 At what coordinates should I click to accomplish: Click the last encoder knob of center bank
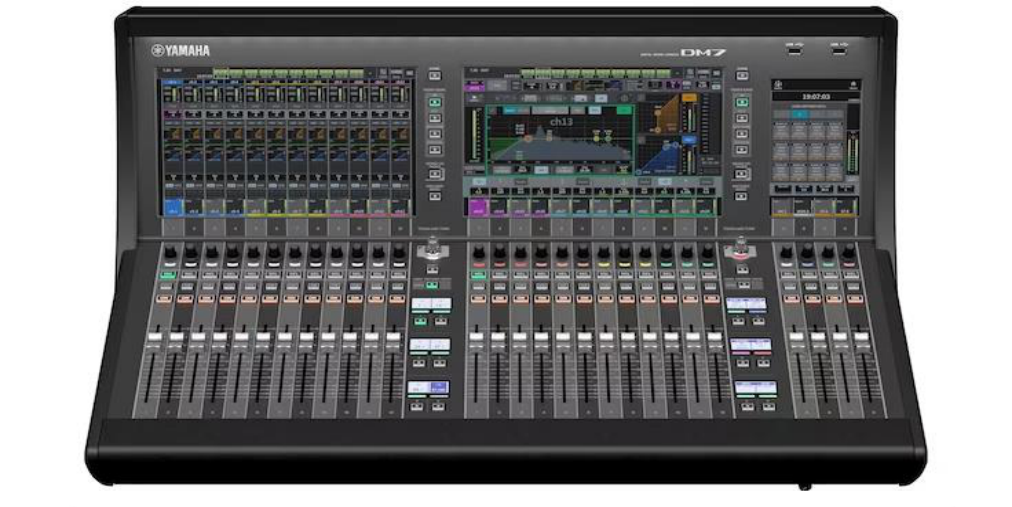pos(708,253)
